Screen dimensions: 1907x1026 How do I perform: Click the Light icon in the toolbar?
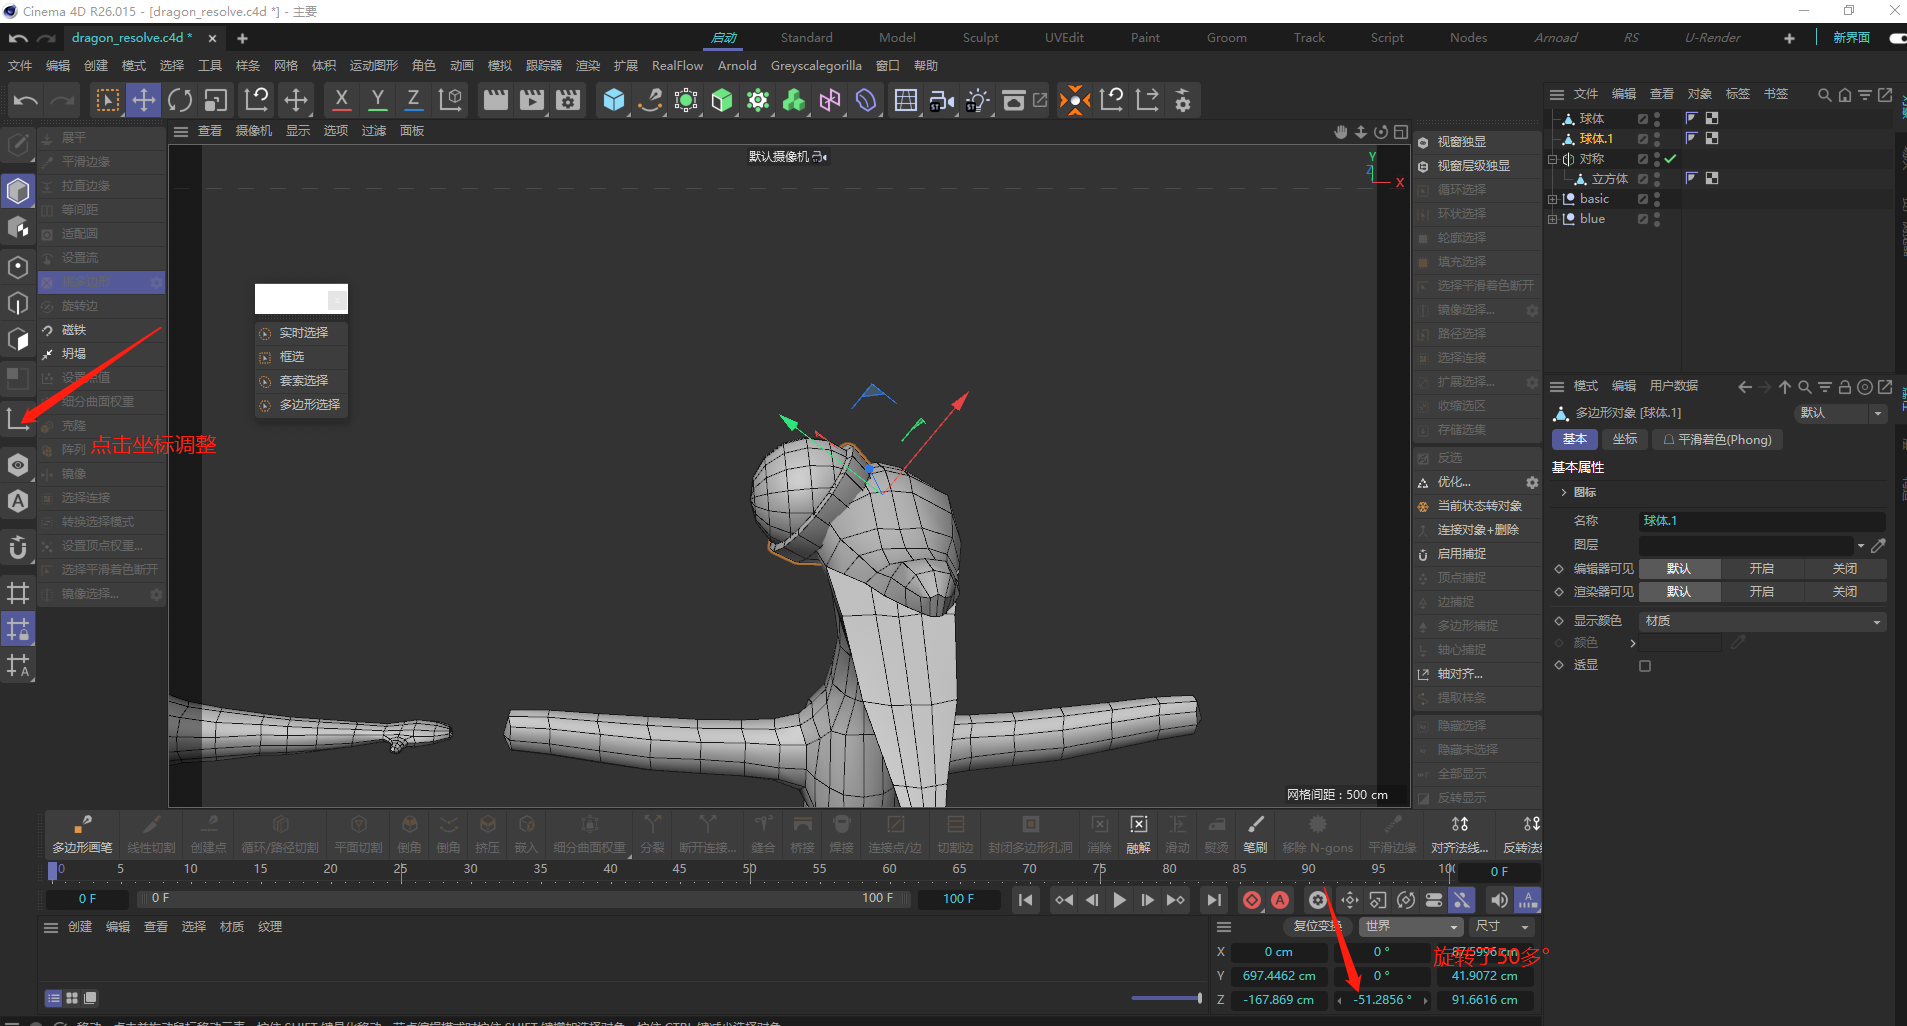(977, 100)
